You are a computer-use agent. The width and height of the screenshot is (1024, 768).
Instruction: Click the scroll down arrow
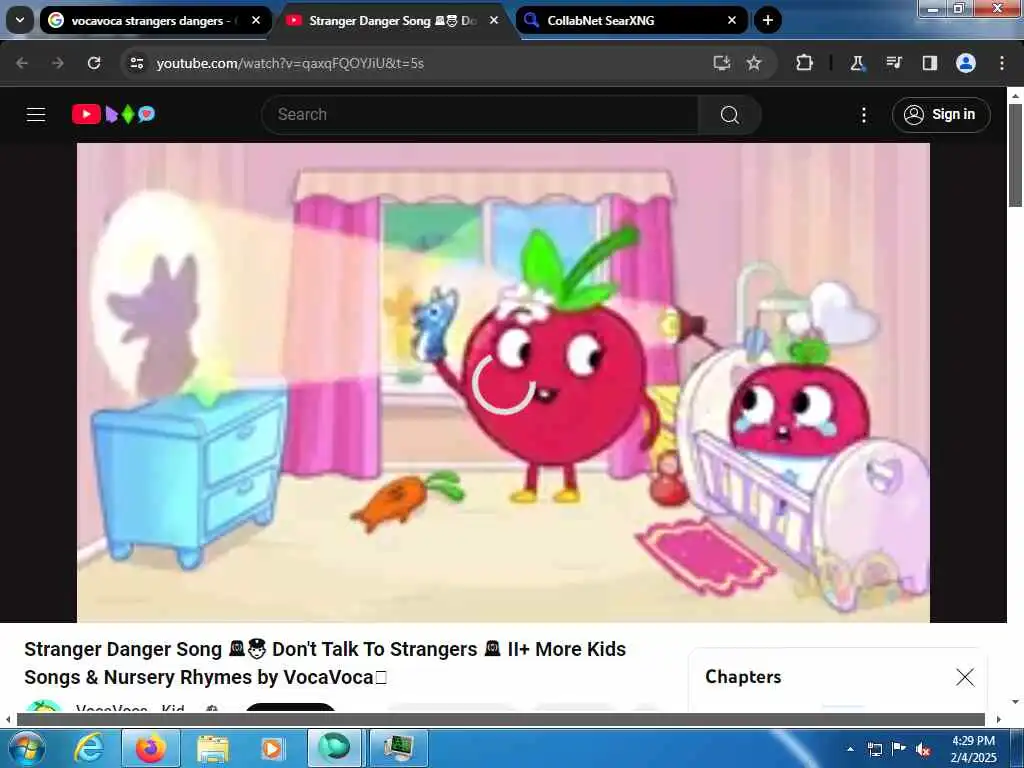(1015, 702)
